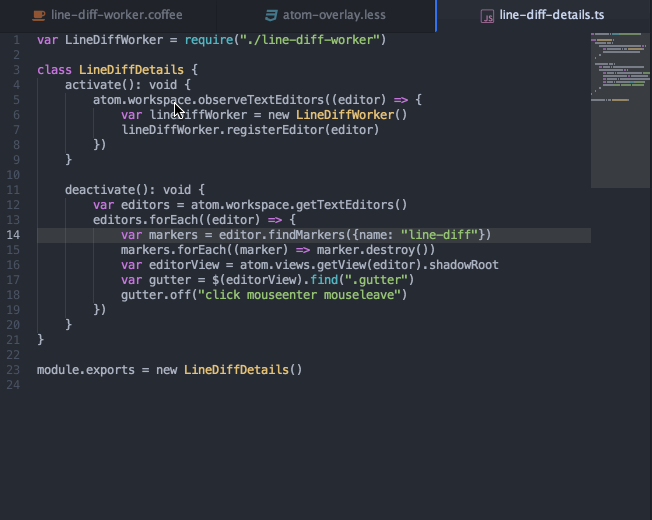Click 'observeTextEditors' on line 5

(261, 100)
